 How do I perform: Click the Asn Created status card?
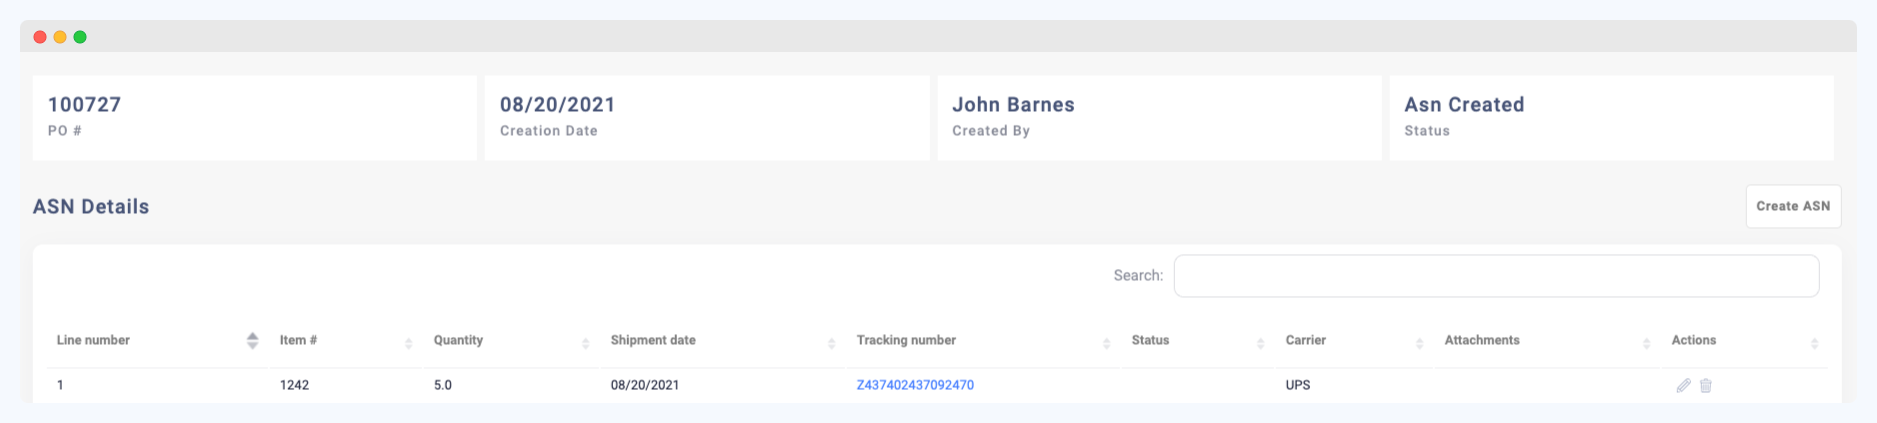[x=1611, y=117]
